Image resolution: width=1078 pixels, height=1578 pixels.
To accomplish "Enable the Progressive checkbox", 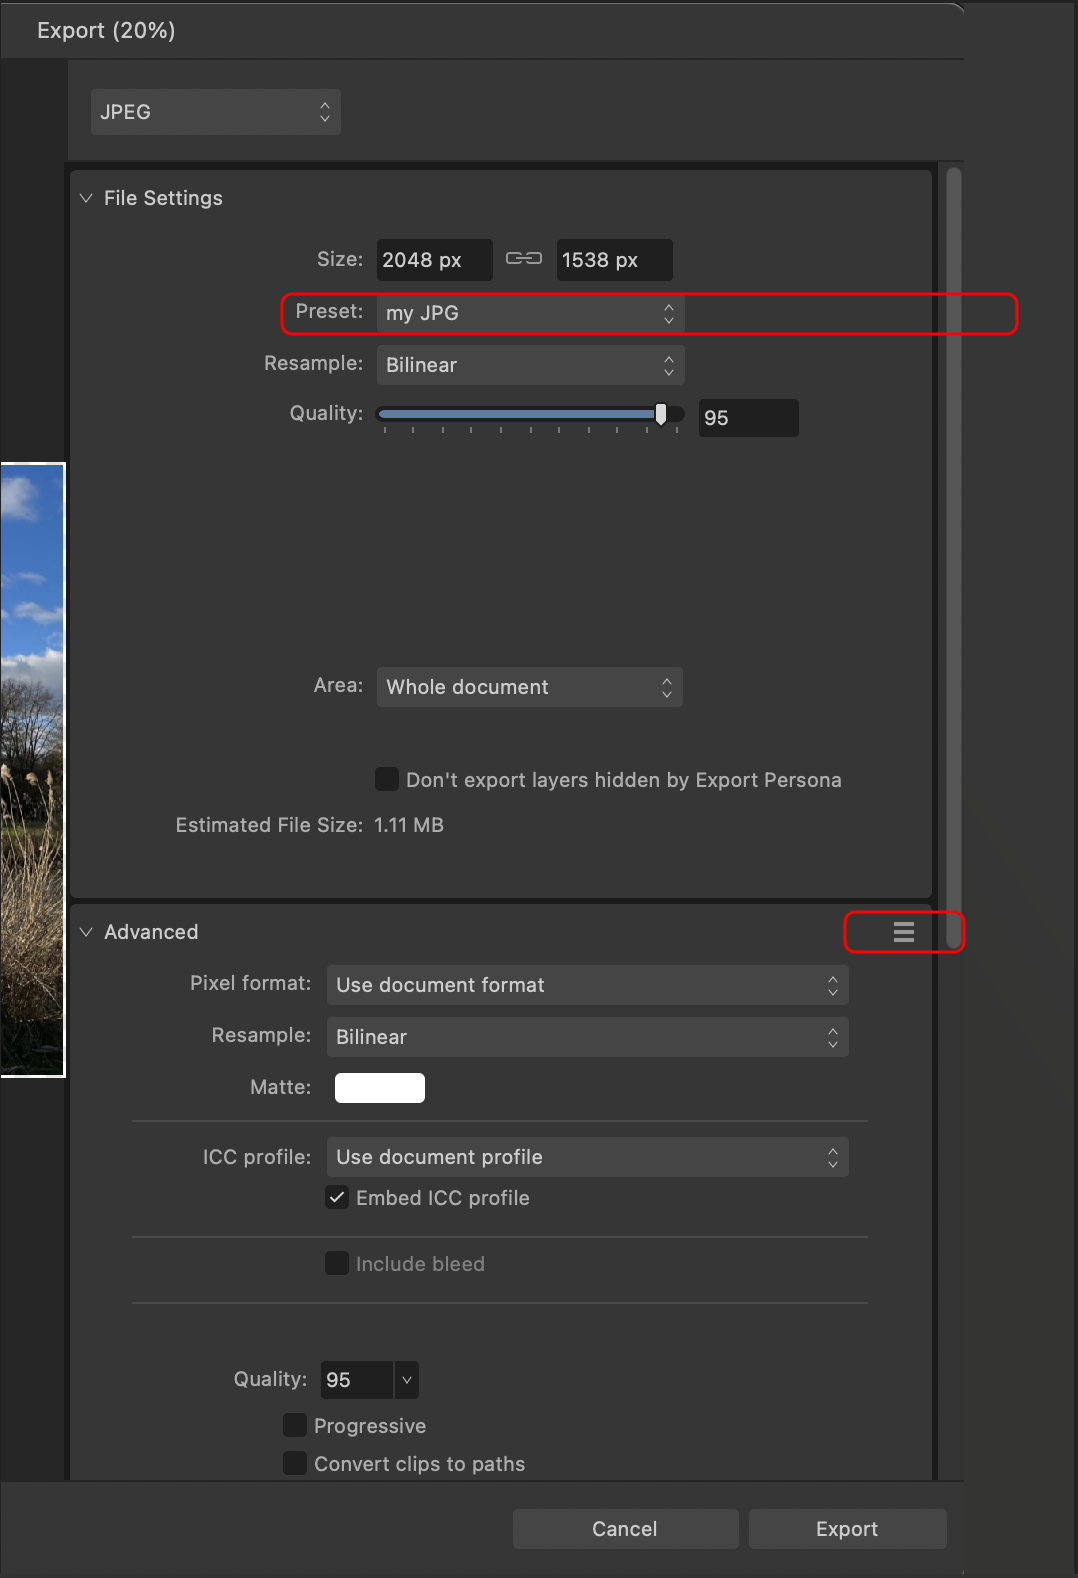I will [295, 1425].
